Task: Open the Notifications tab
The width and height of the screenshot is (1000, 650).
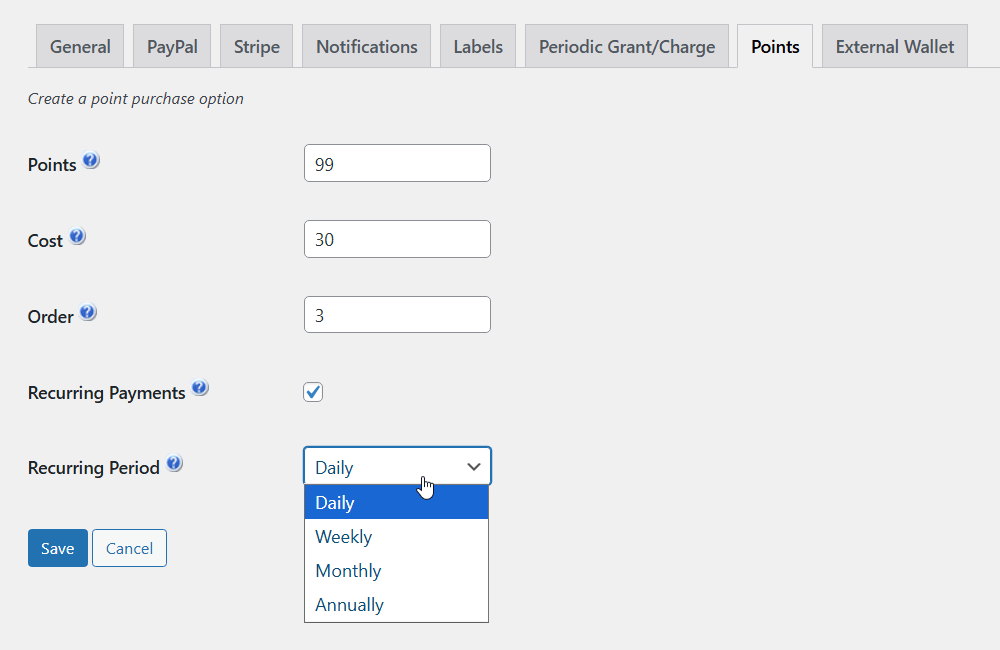Action: pos(367,47)
